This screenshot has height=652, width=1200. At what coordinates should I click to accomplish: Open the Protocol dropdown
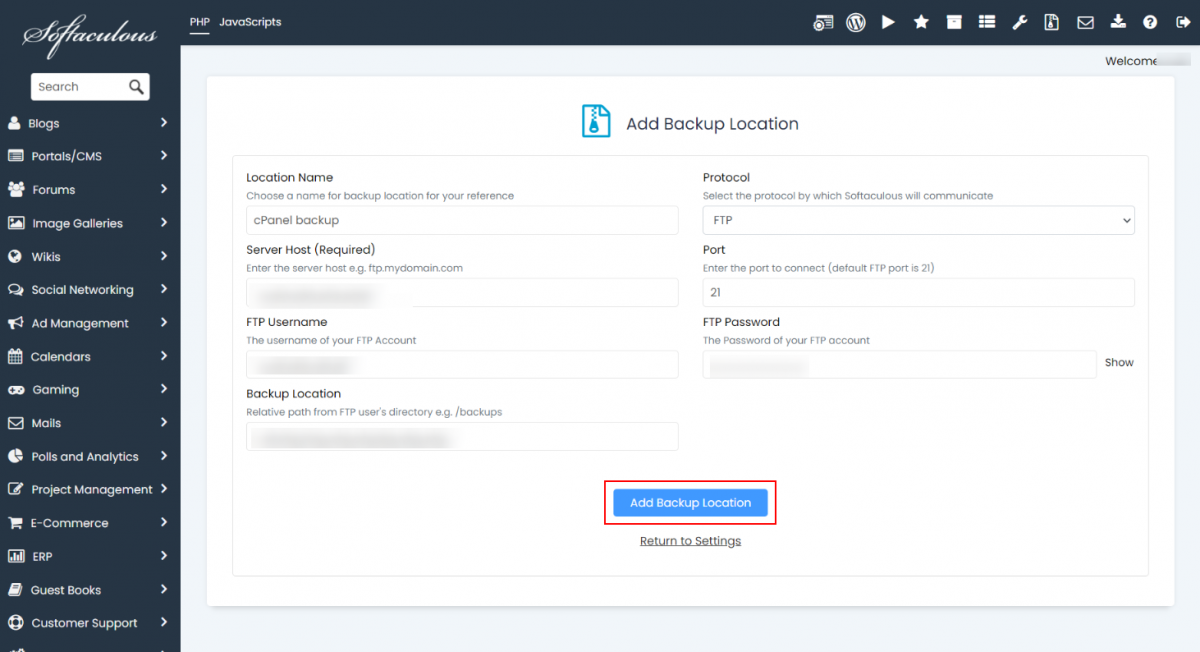[x=918, y=220]
